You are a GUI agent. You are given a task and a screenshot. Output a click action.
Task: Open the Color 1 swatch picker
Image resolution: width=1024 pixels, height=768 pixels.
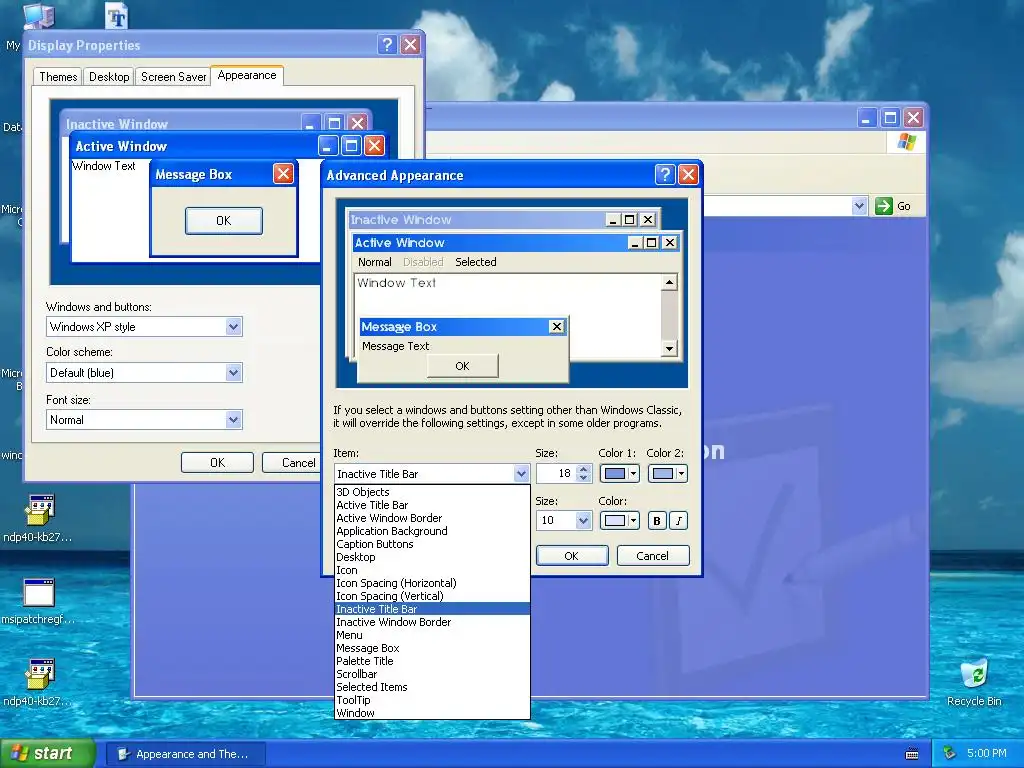pos(619,473)
